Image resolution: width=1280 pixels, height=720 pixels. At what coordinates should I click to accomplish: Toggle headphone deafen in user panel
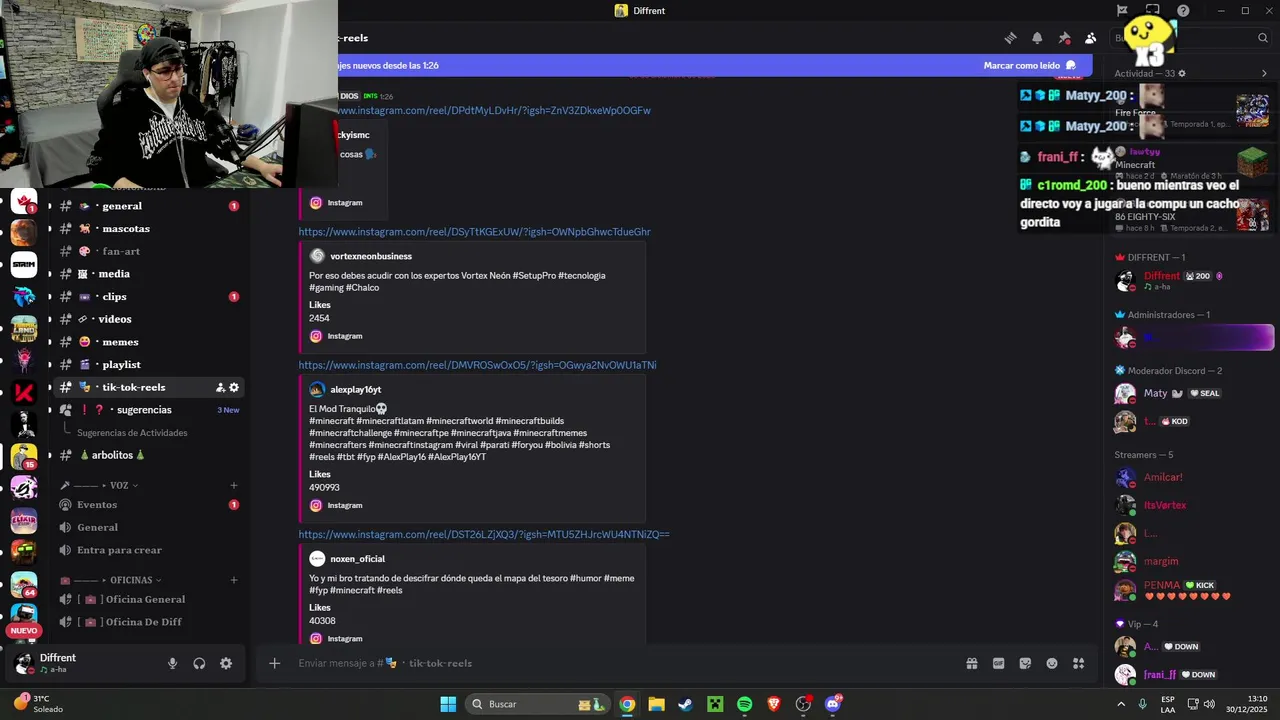tap(199, 663)
